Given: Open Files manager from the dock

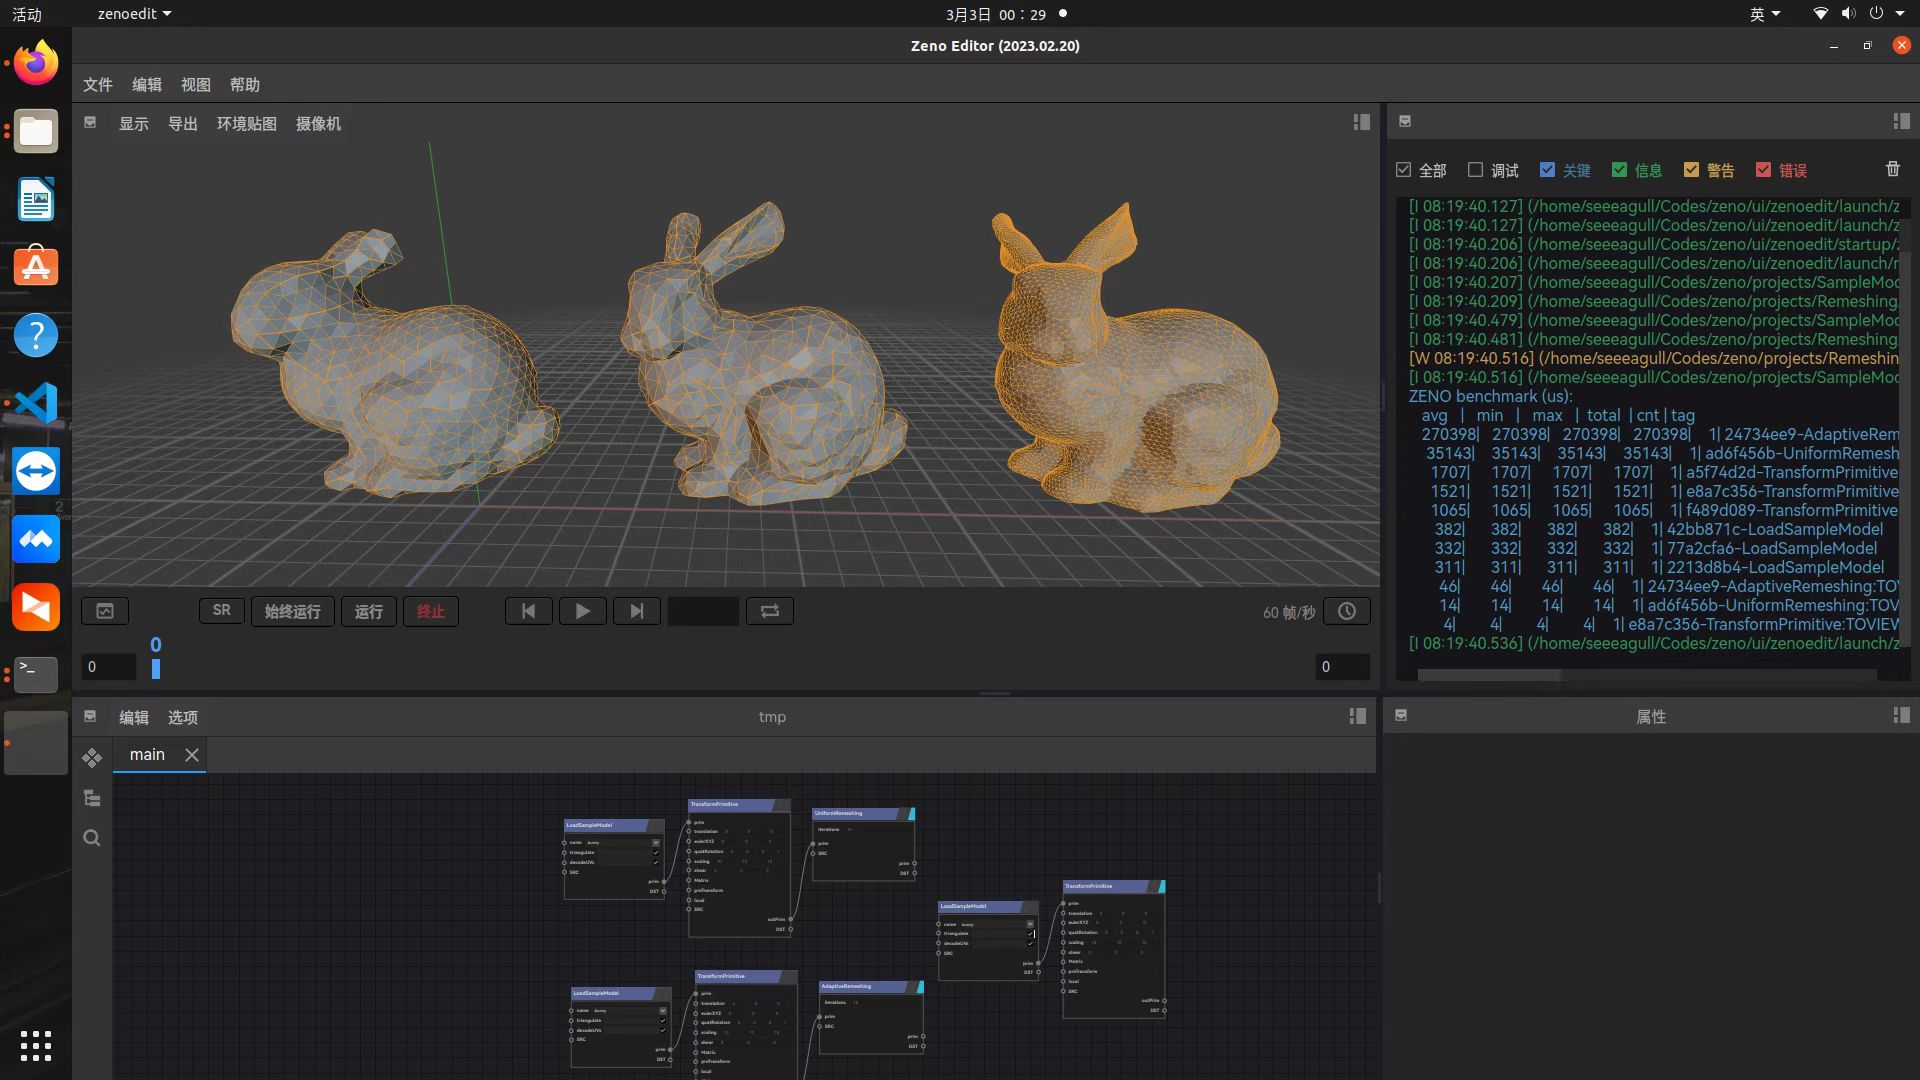Looking at the screenshot, I should pos(36,131).
